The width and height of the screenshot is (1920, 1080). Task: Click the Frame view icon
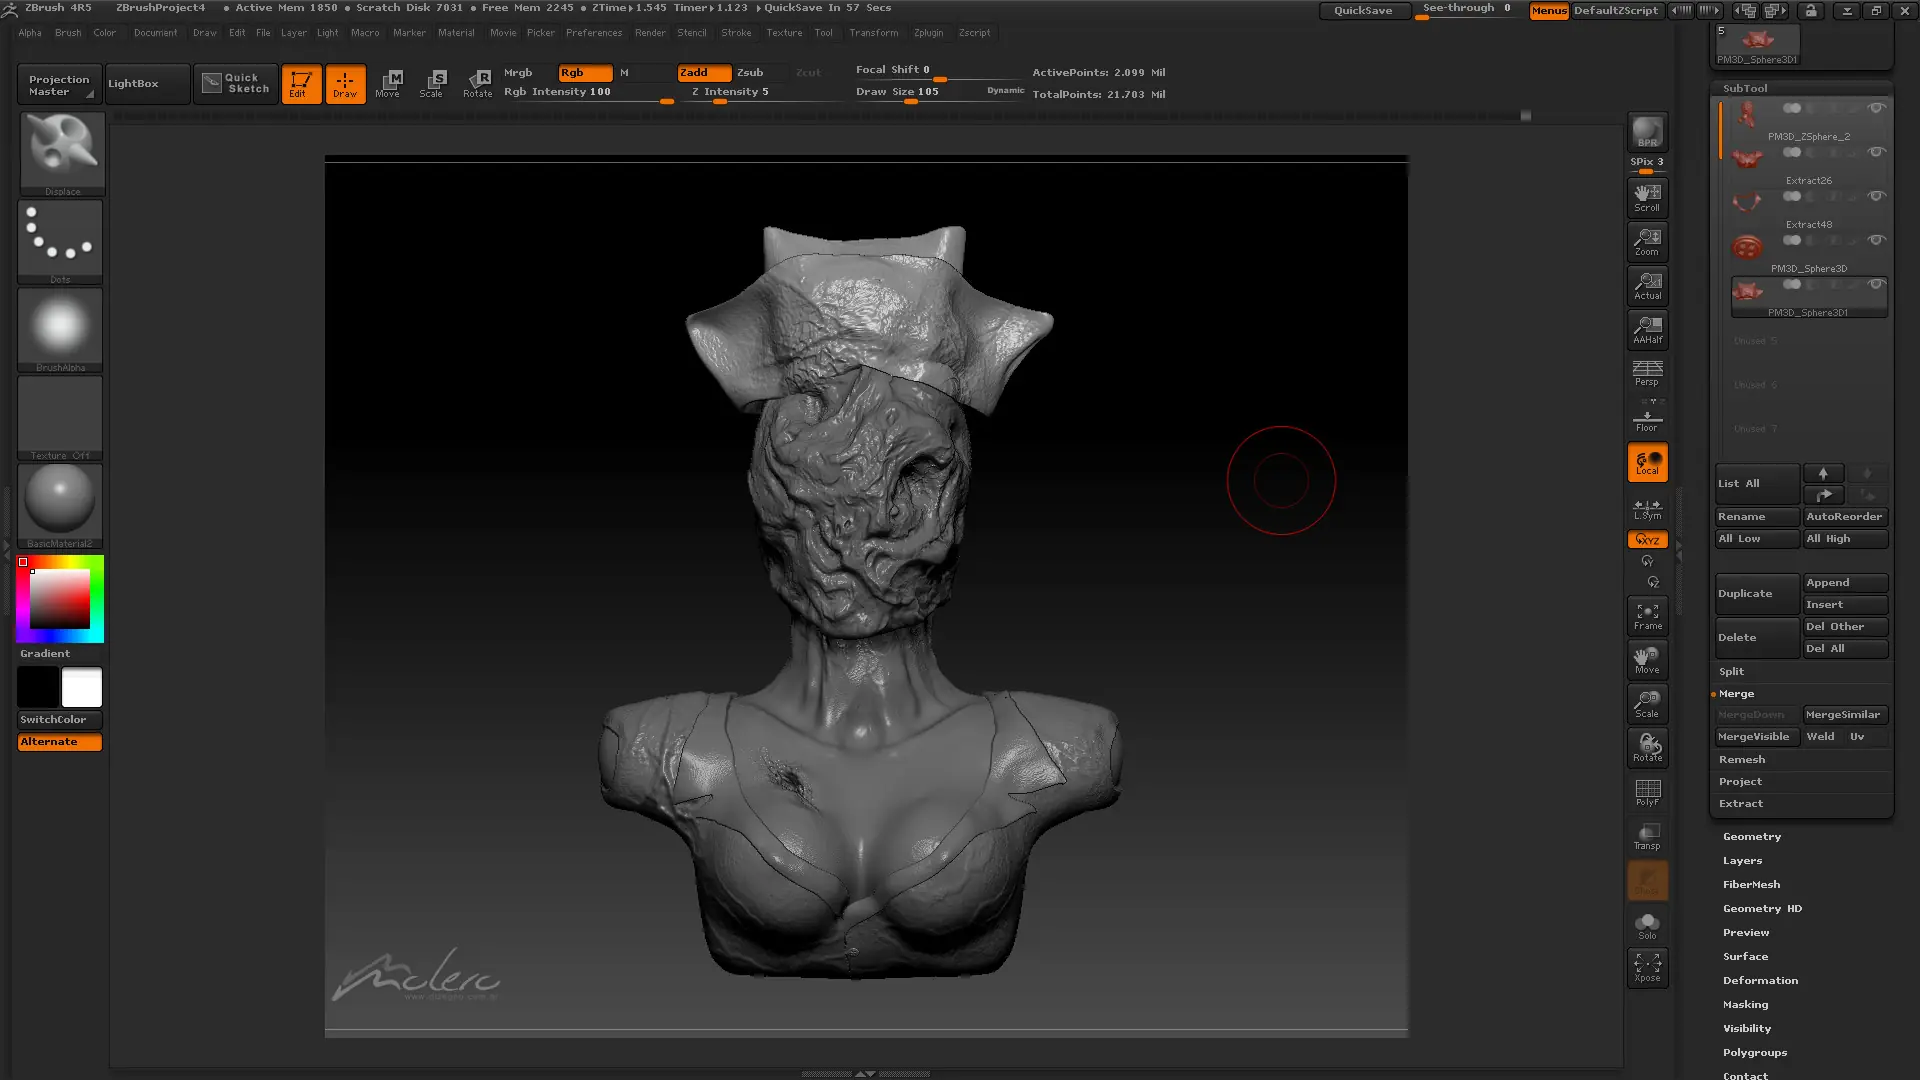(1647, 616)
